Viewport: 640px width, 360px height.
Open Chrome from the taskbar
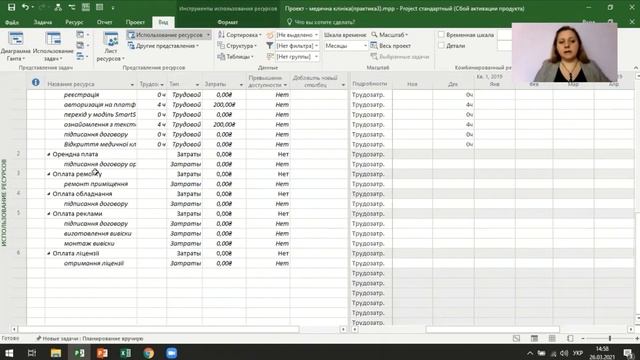tap(149, 353)
